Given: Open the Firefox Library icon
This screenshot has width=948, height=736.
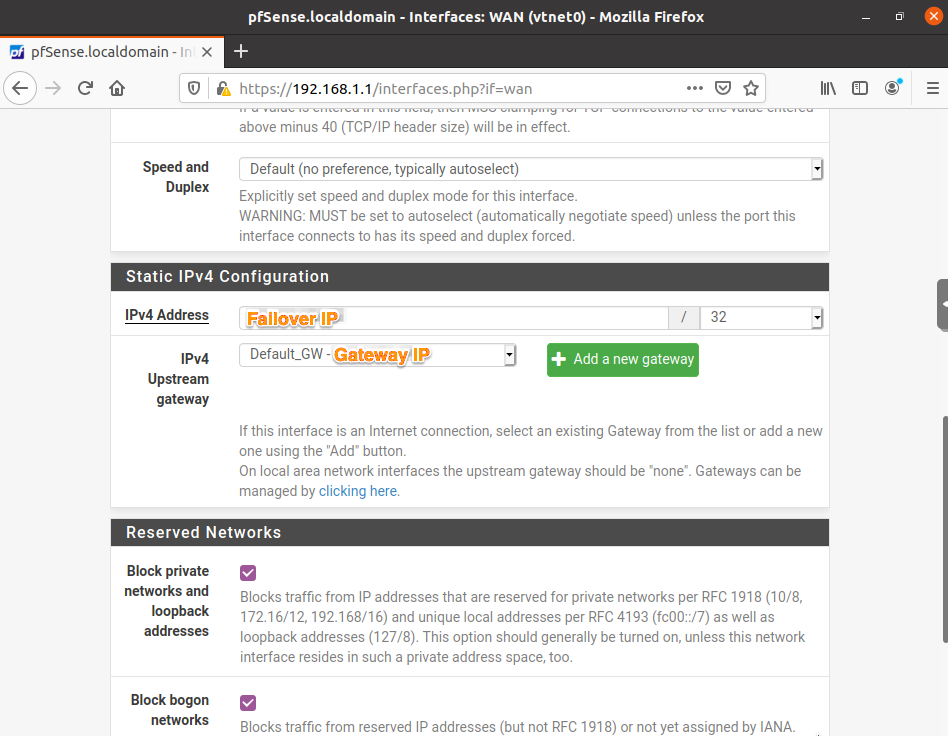Looking at the screenshot, I should point(828,88).
